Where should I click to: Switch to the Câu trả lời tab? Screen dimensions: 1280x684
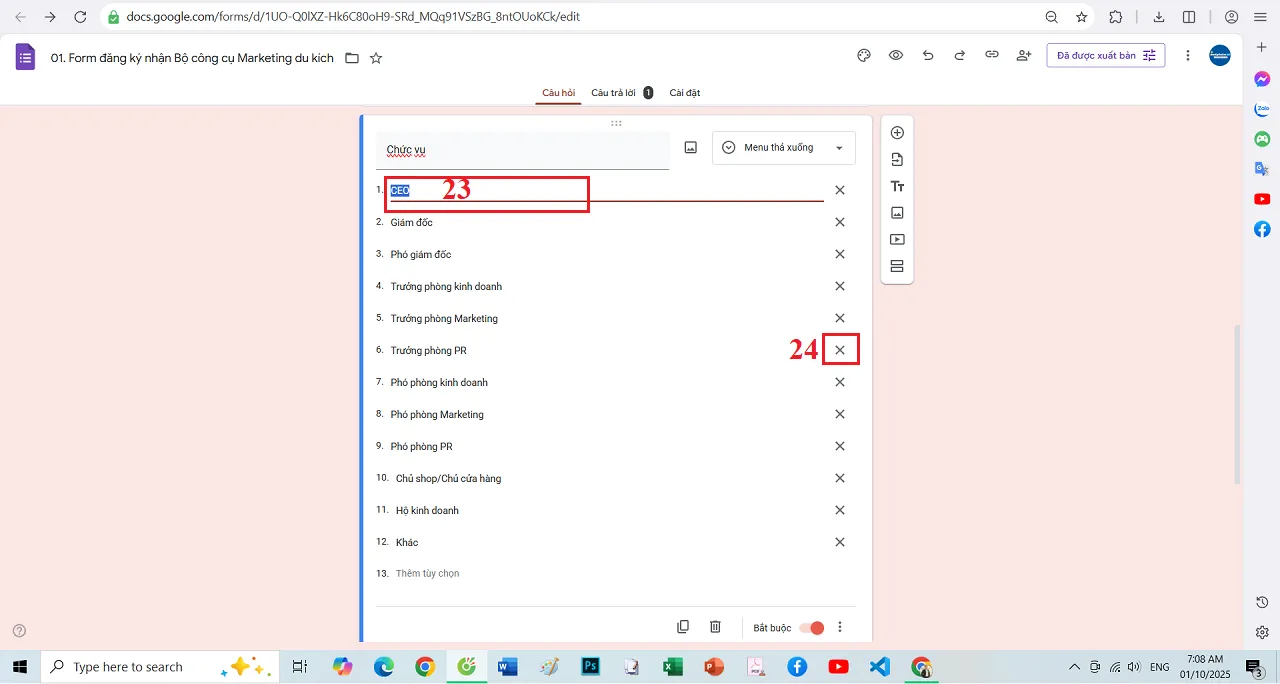614,92
